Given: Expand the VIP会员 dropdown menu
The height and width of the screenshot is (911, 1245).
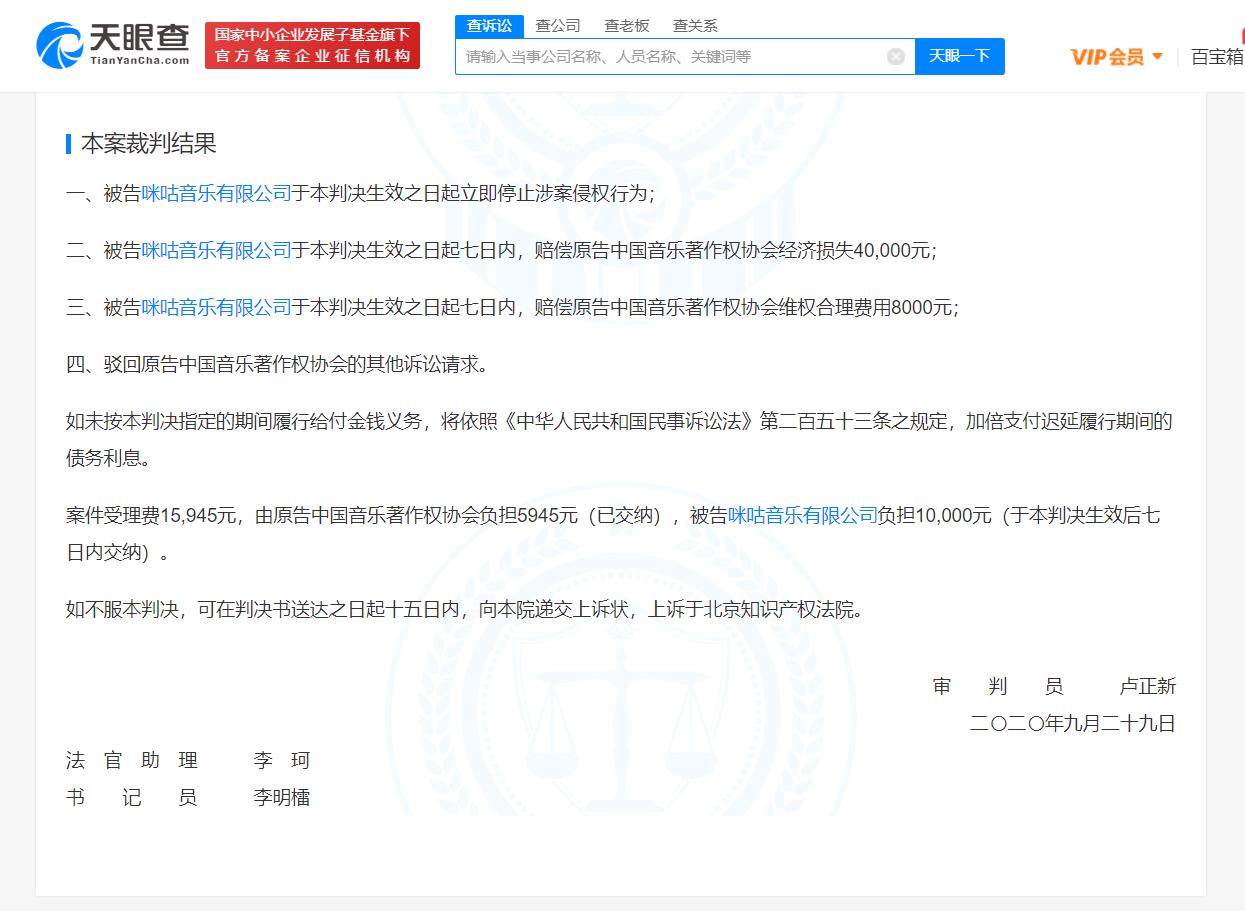Looking at the screenshot, I should pyautogui.click(x=1117, y=57).
